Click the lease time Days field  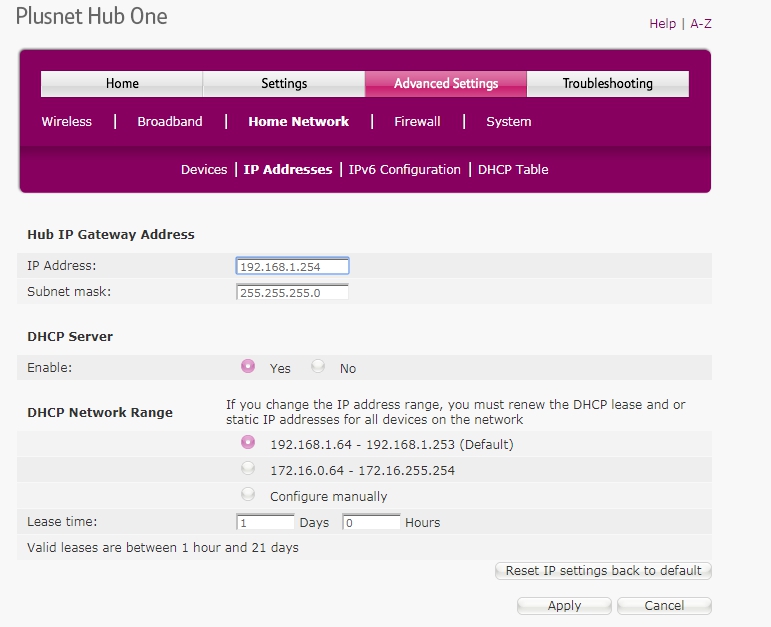[265, 522]
